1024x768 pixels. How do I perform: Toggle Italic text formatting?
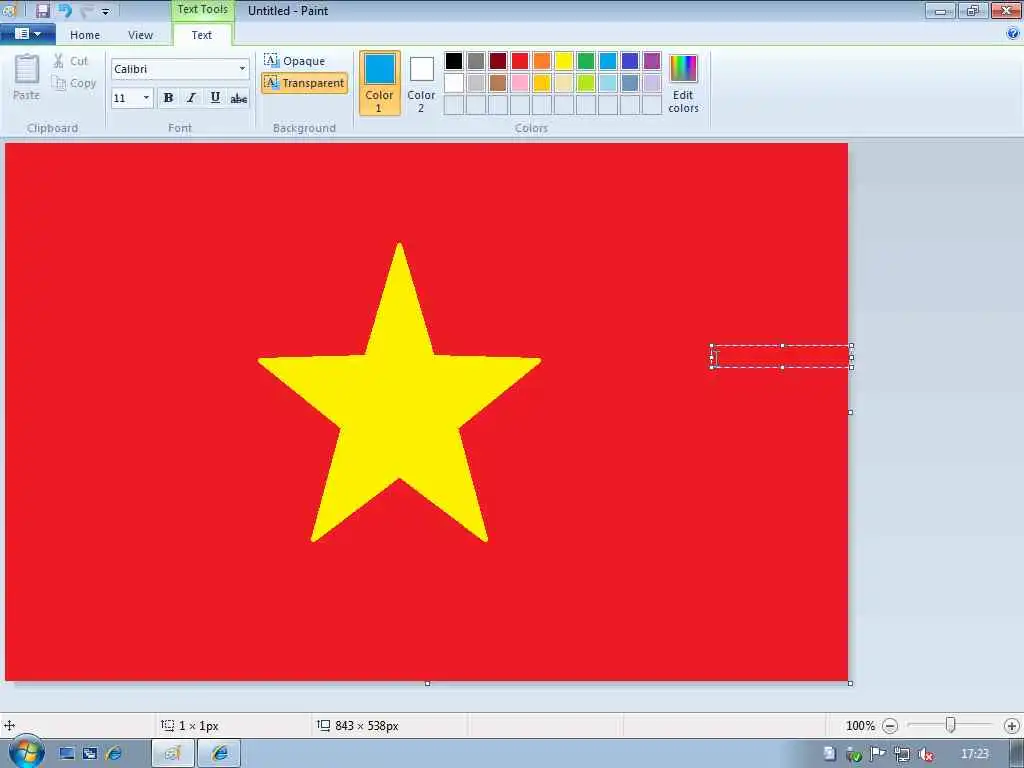(191, 98)
